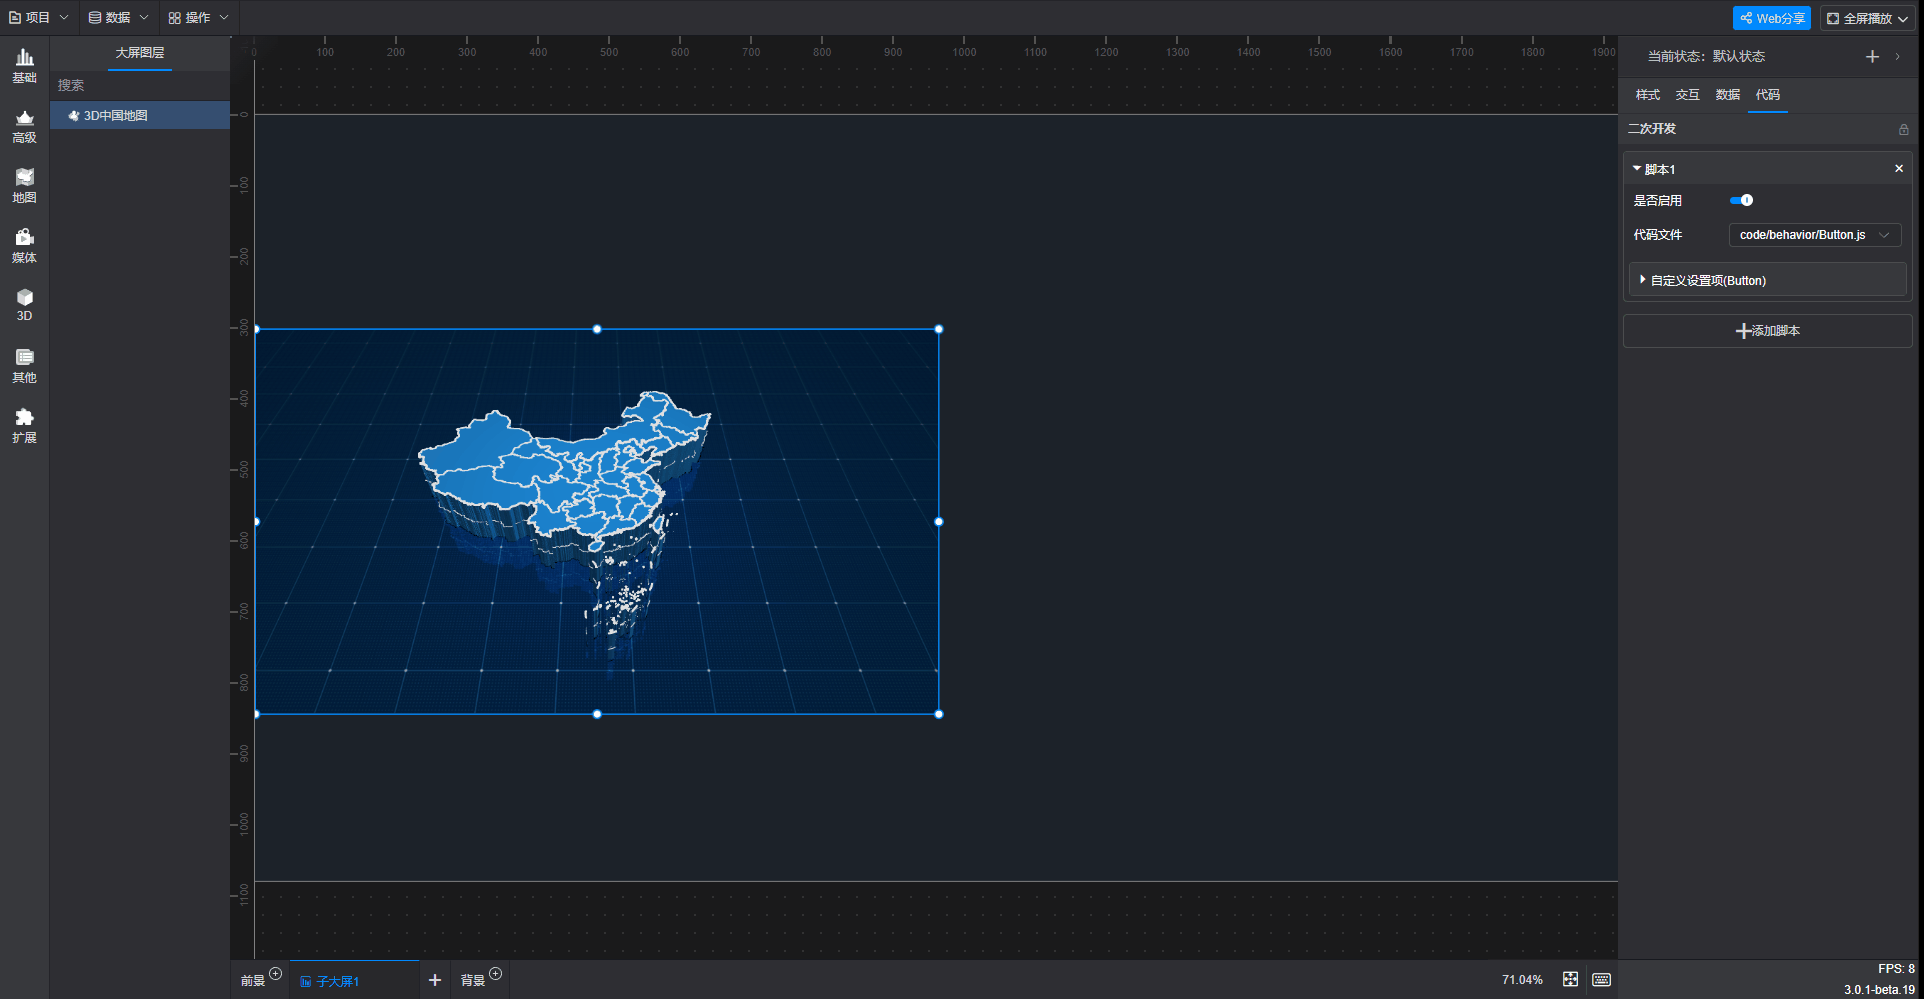Click the right arrow next to the state plus icon

point(1897,57)
